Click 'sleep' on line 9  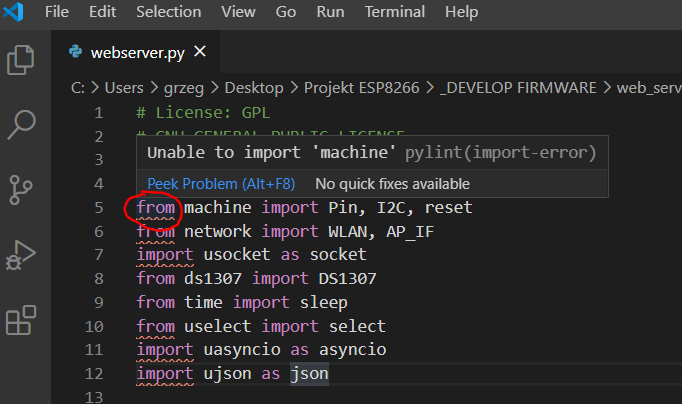point(324,303)
